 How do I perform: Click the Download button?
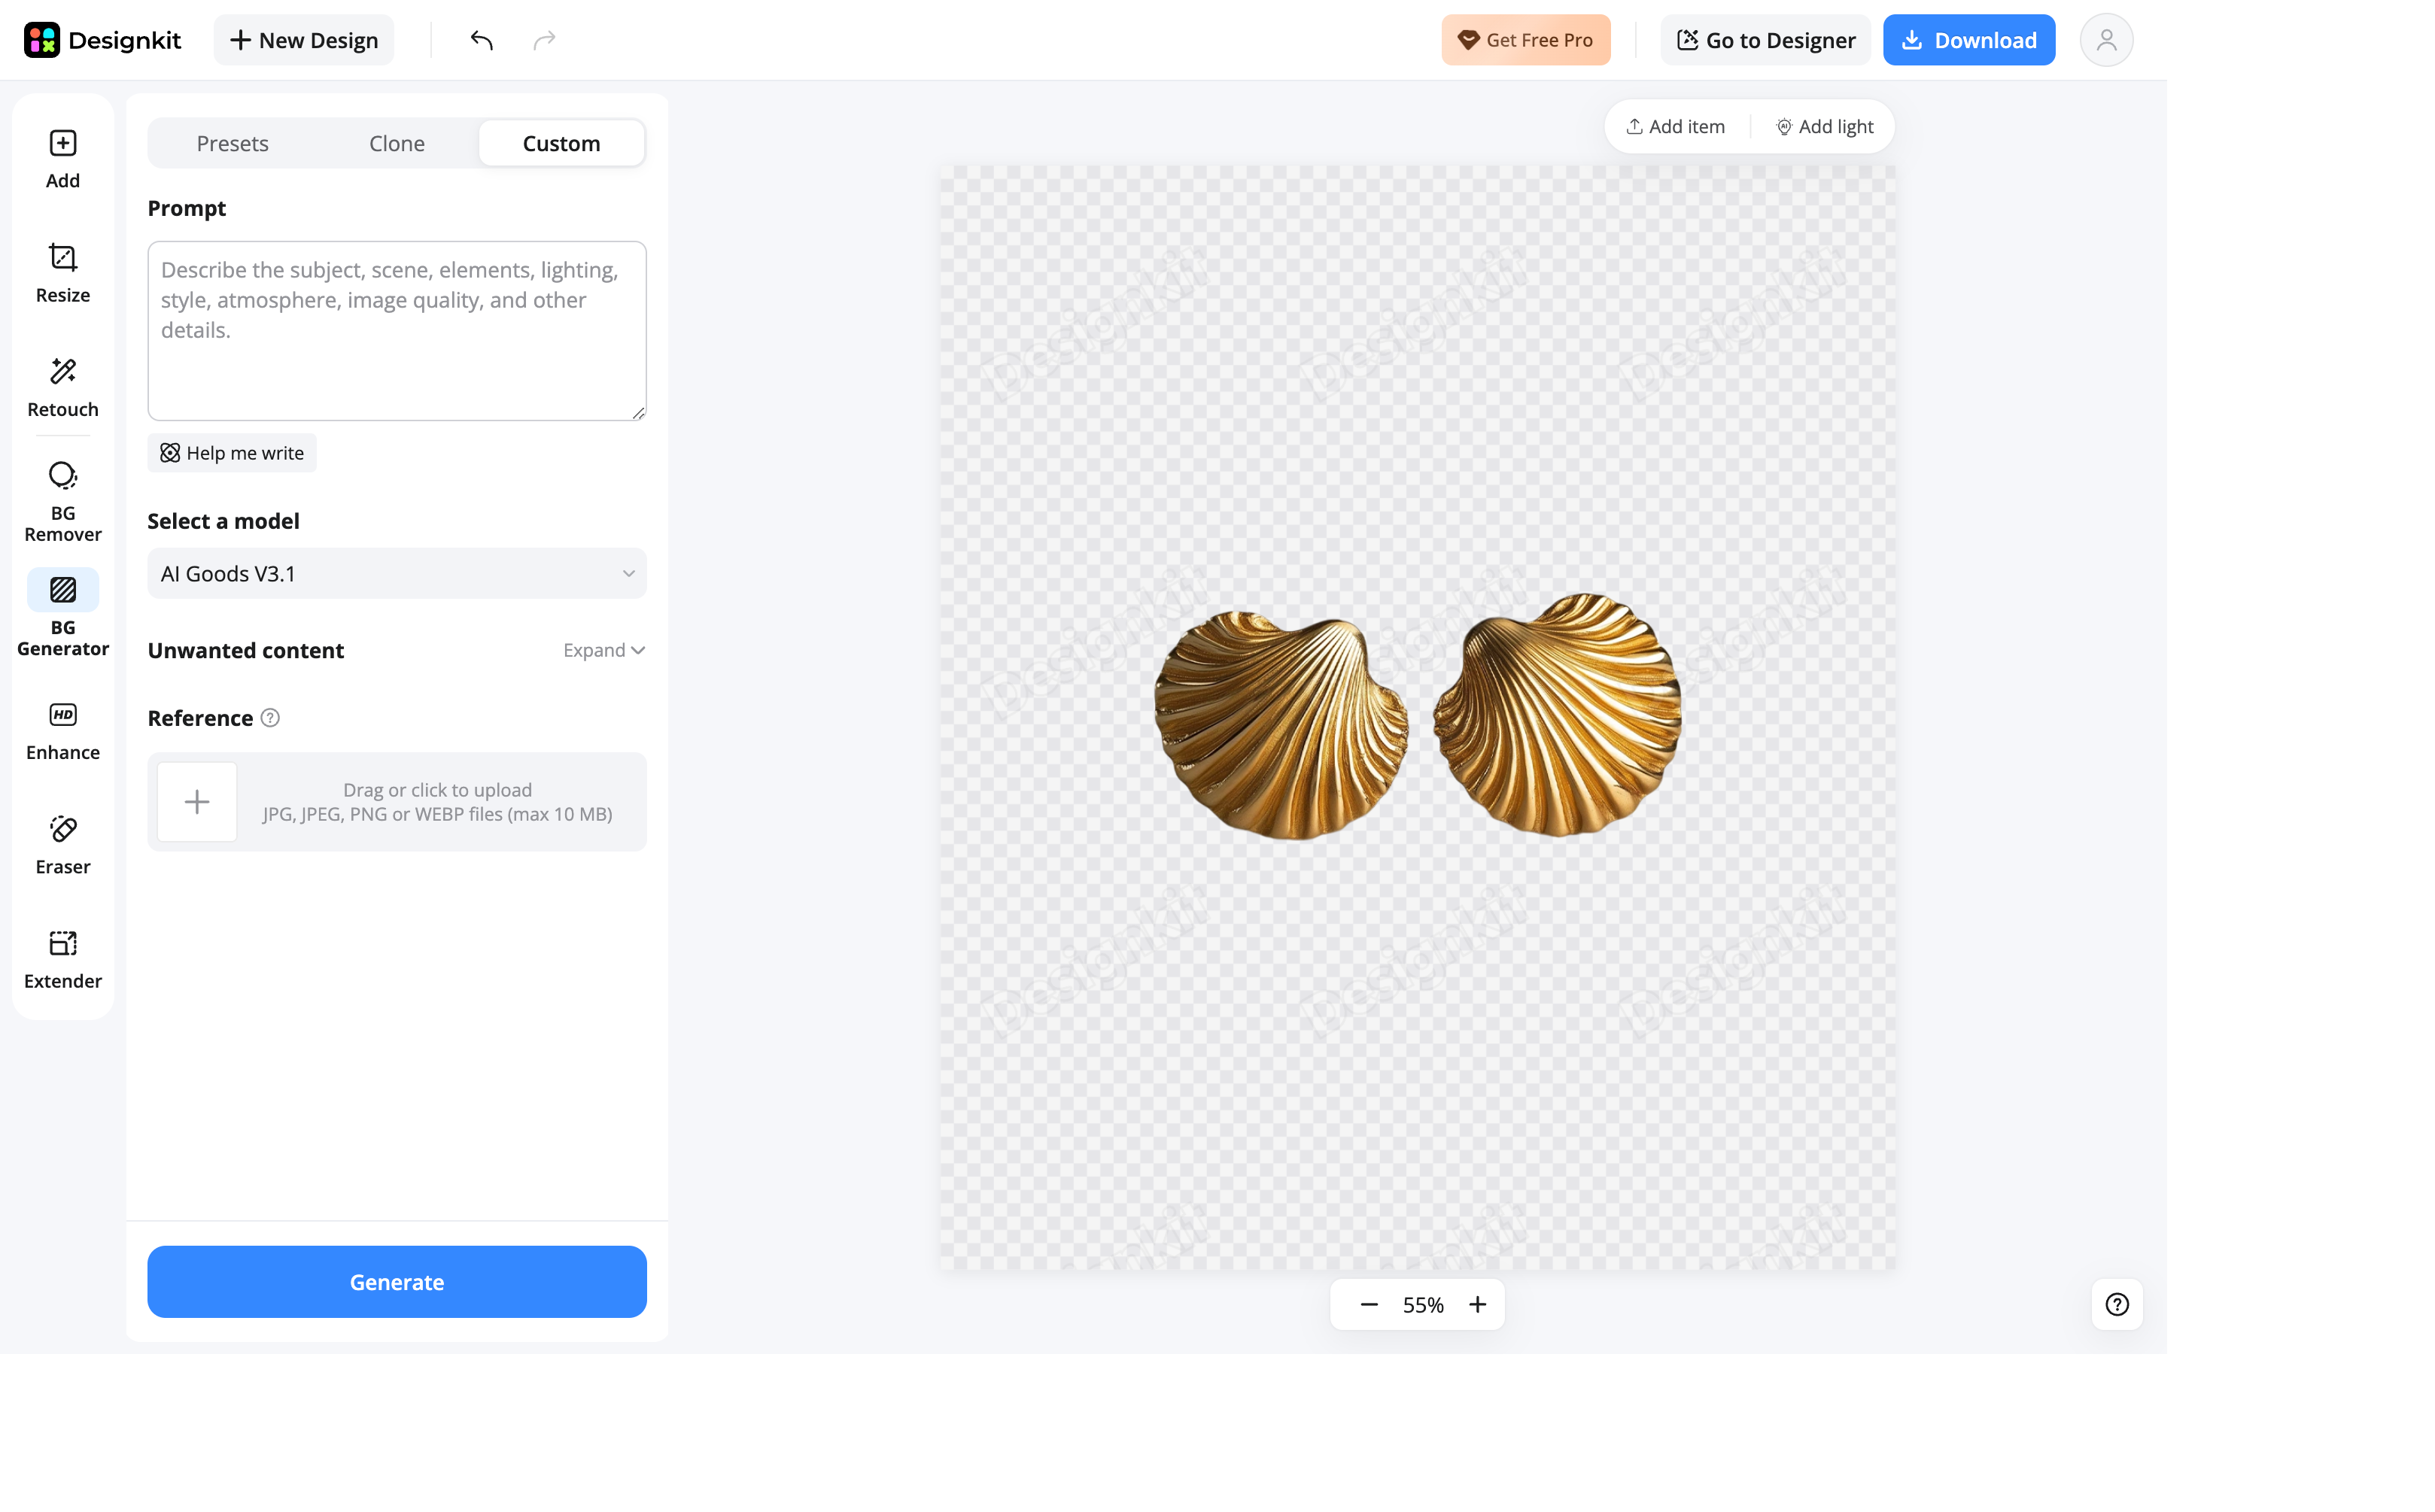(1968, 40)
